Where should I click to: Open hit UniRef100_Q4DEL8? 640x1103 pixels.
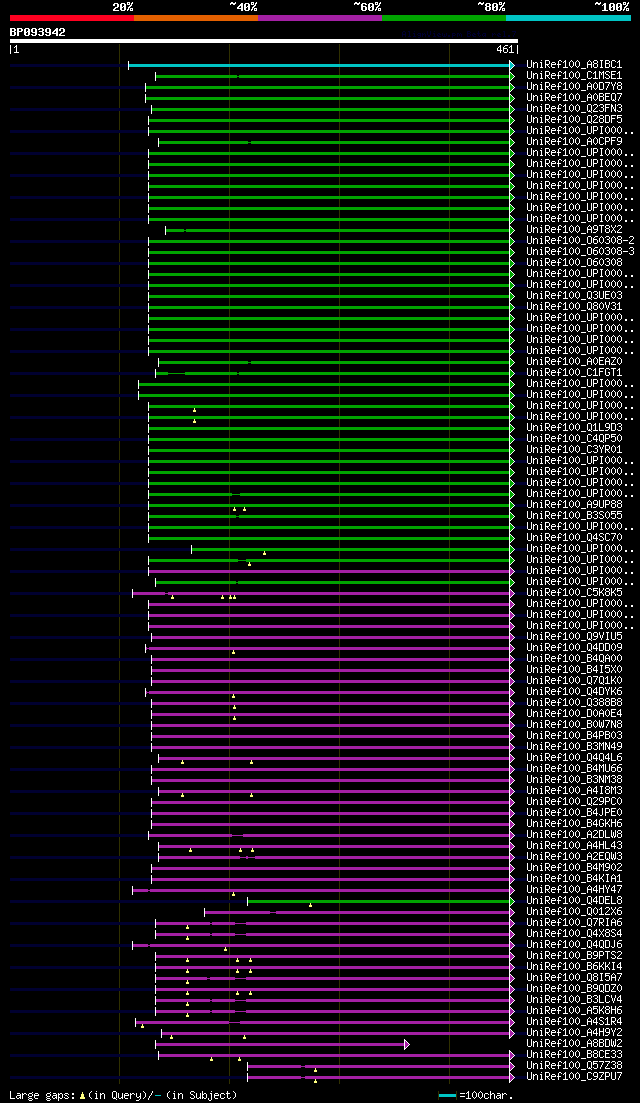(x=574, y=900)
